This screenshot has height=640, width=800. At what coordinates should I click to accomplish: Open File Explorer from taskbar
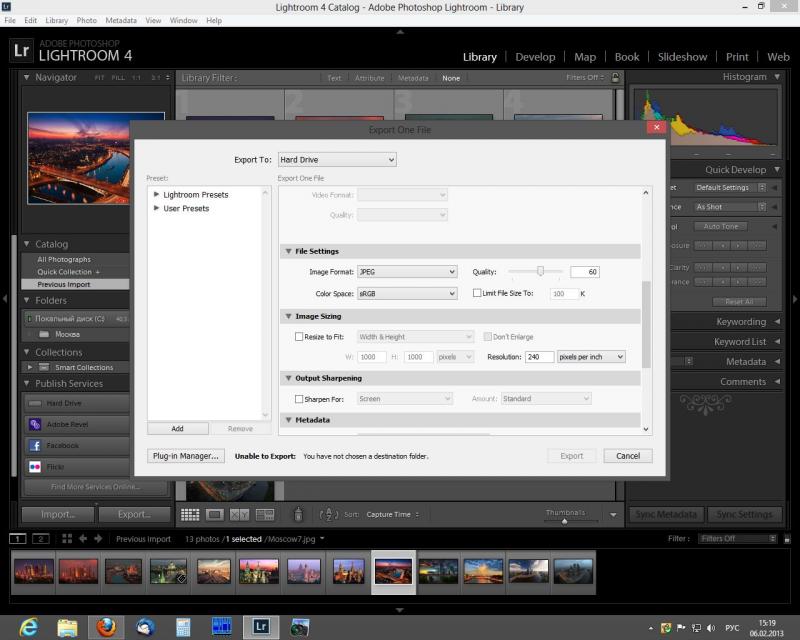[x=67, y=627]
